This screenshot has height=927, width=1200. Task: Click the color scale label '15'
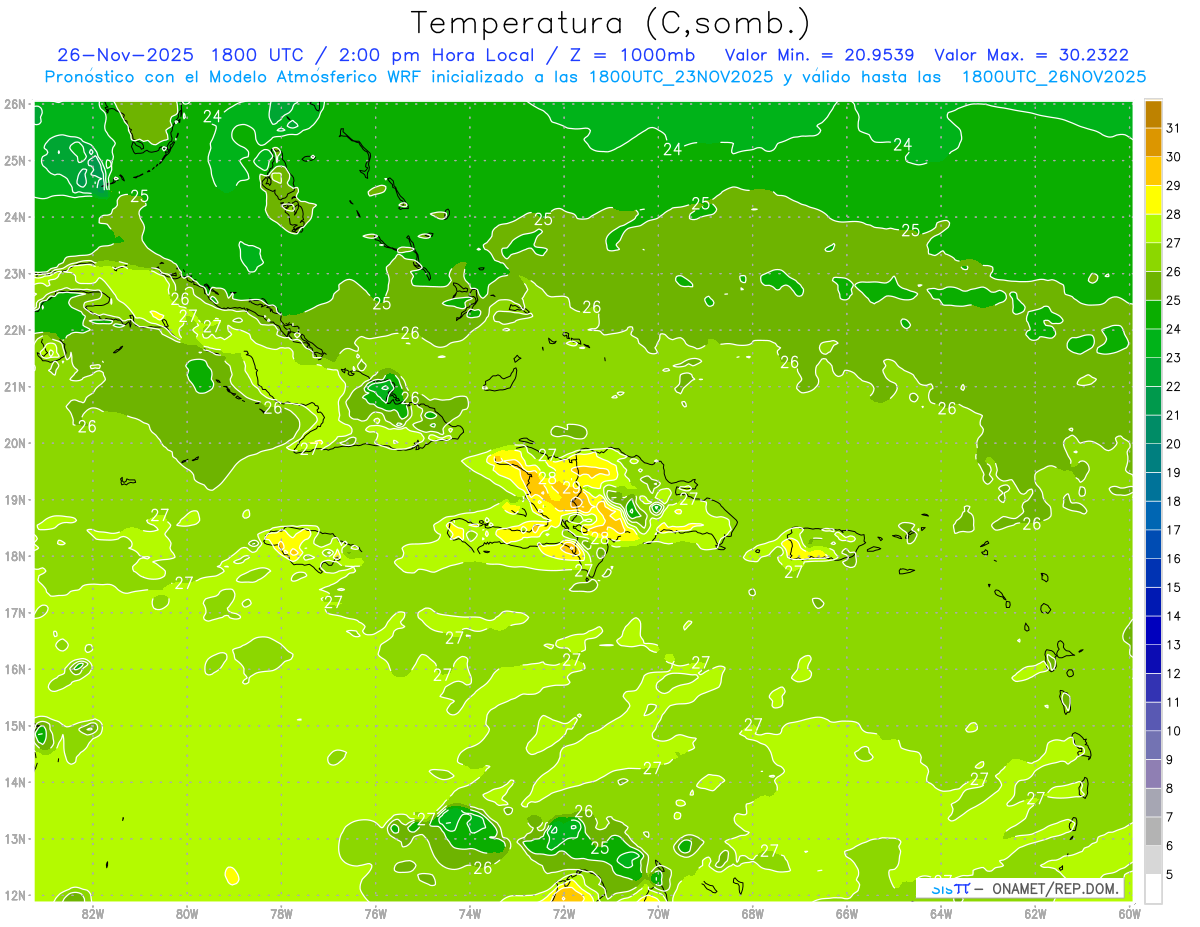pos(1174,587)
